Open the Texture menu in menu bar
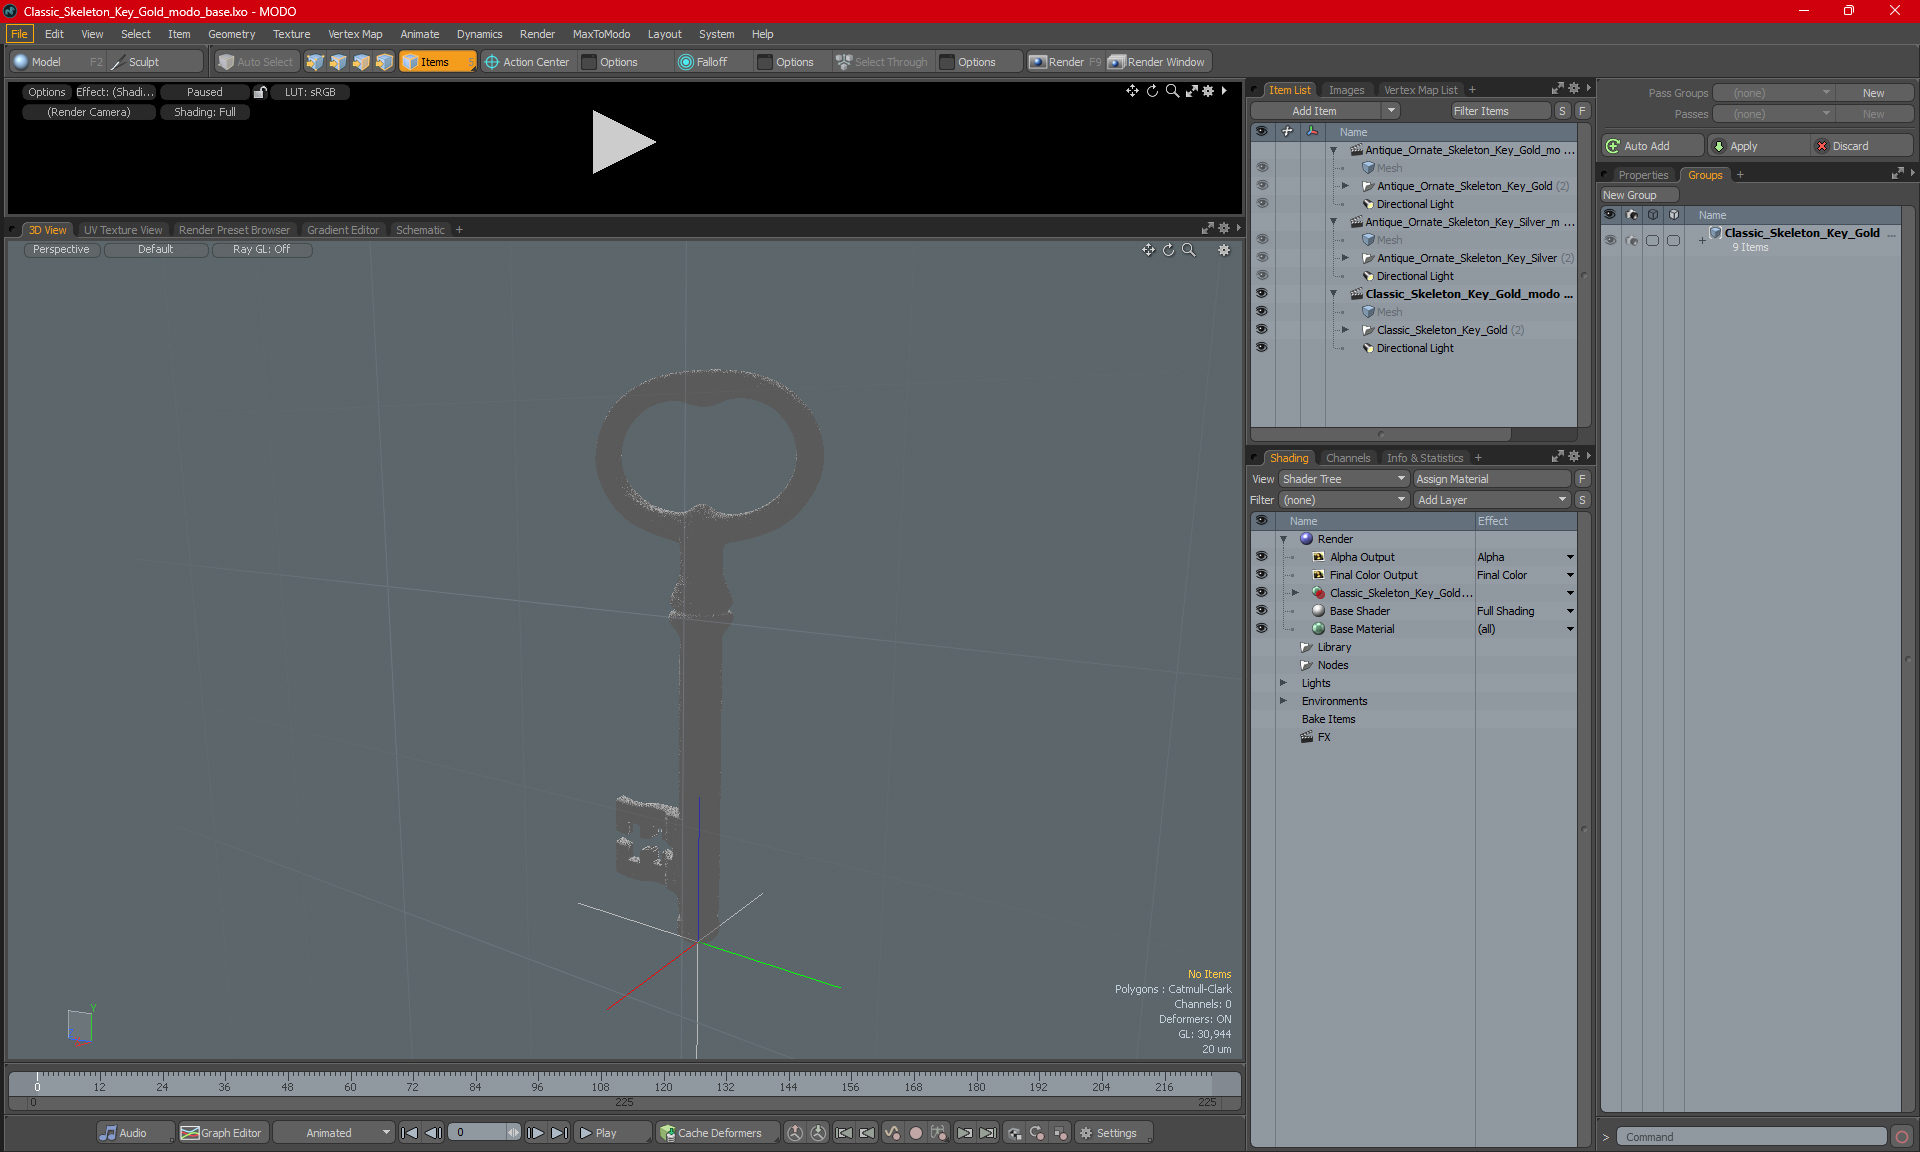The height and width of the screenshot is (1152, 1920). click(289, 33)
